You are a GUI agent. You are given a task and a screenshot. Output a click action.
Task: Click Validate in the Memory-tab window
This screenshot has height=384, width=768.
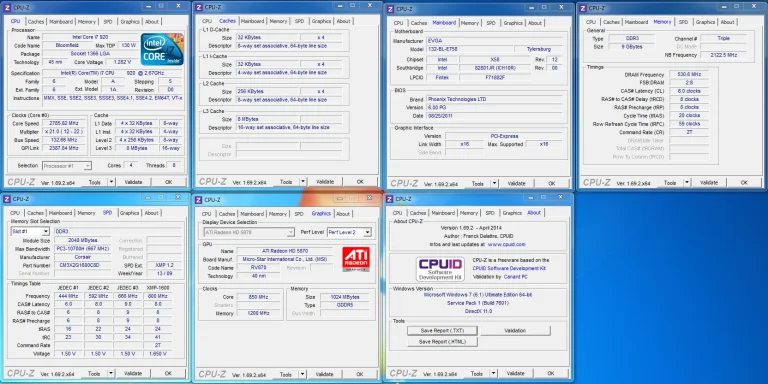[x=709, y=183]
